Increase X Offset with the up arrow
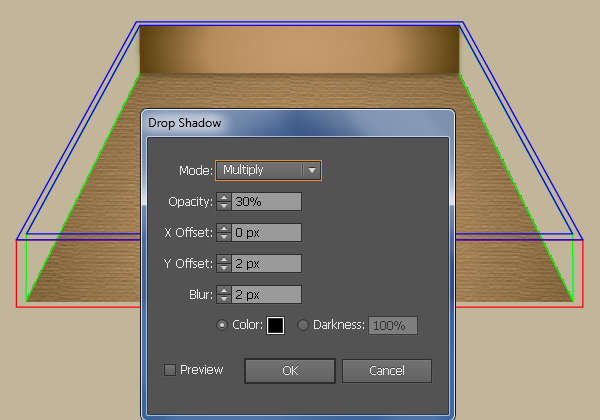Viewport: 600px width, 420px height. tap(224, 228)
